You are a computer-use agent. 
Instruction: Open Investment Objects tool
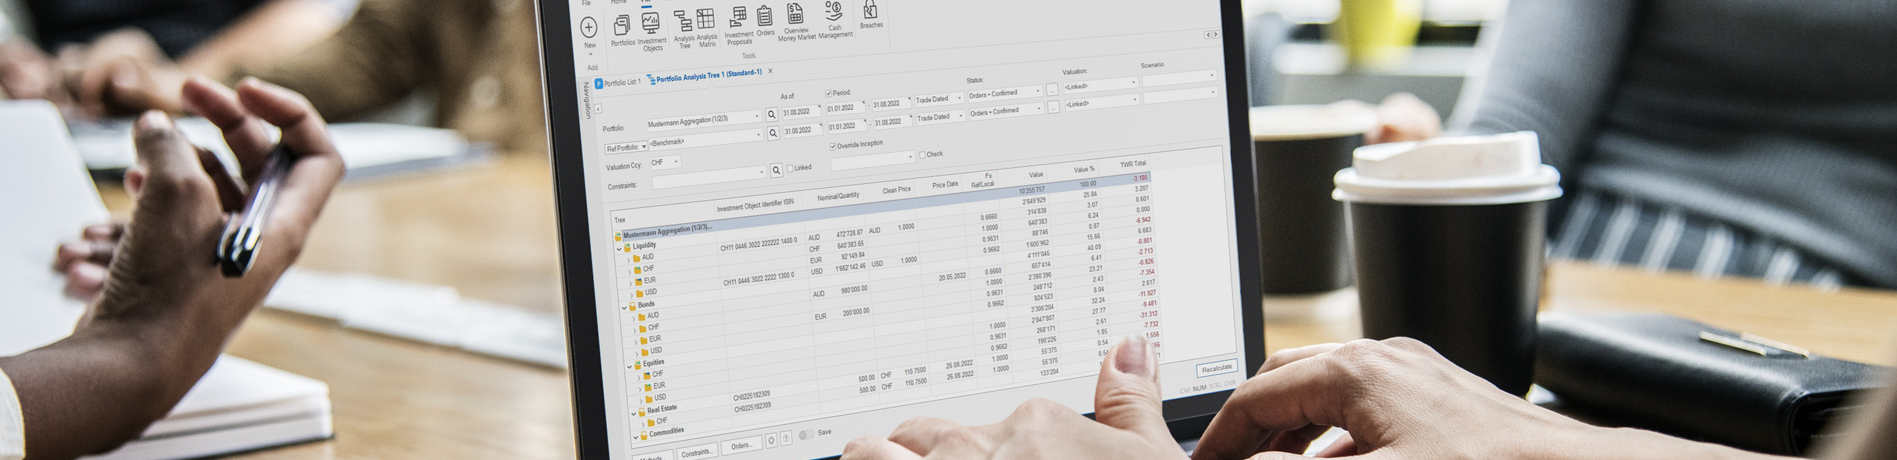coord(651,24)
